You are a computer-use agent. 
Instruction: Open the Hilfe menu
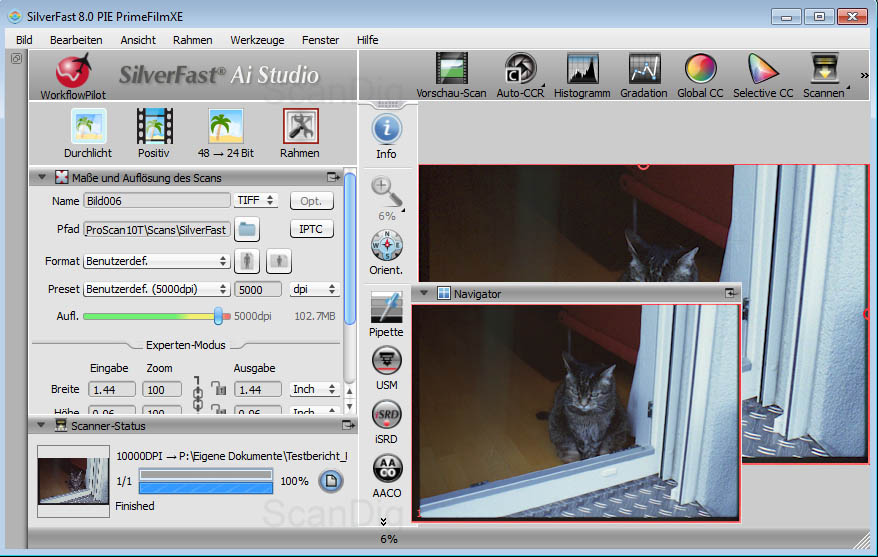(367, 40)
